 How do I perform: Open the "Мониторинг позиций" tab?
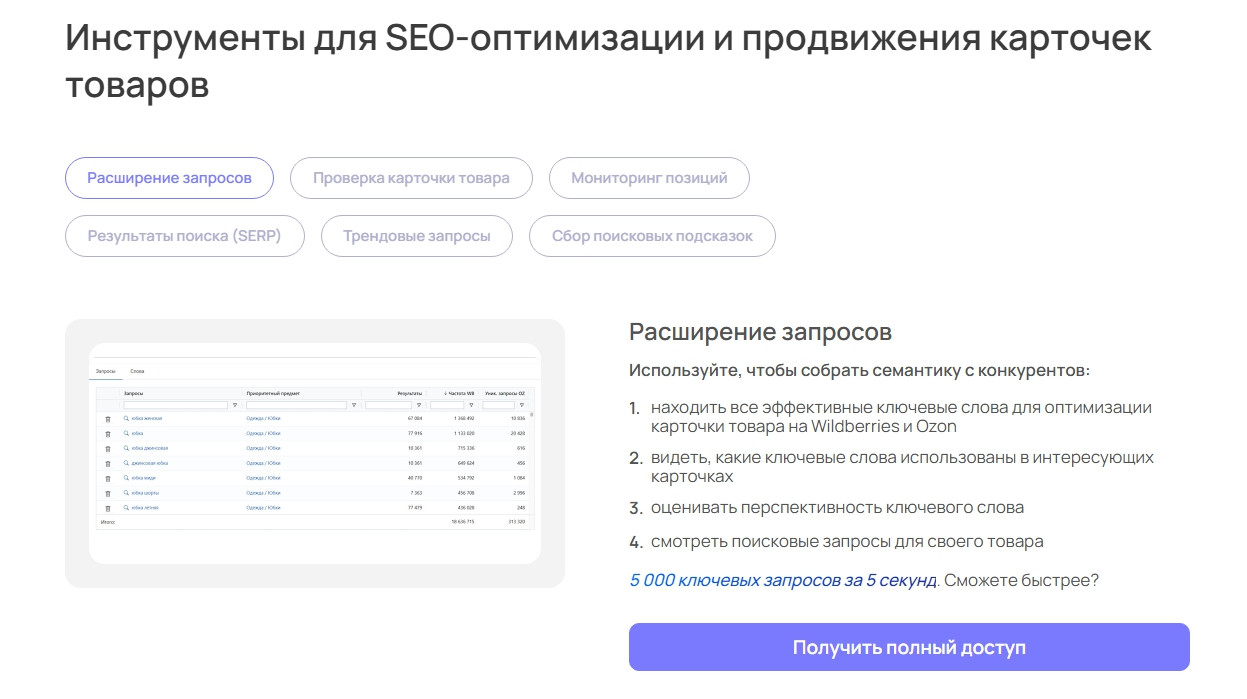point(649,178)
